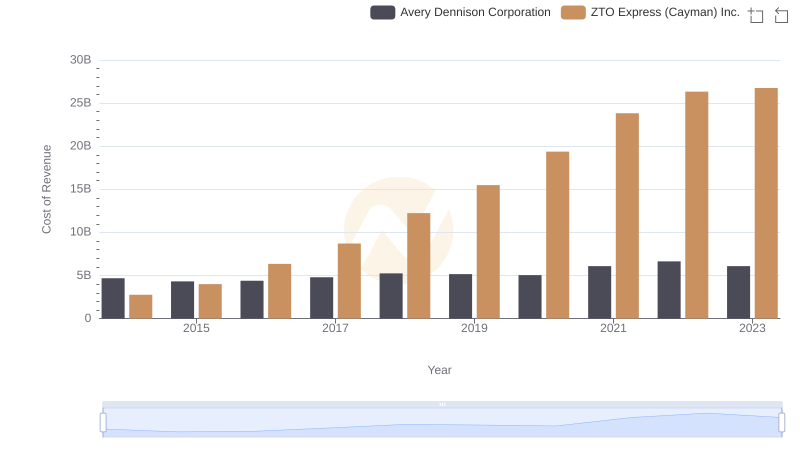Select the Avery Dennison bar for 2019
This screenshot has height=461, width=800.
coord(461,296)
